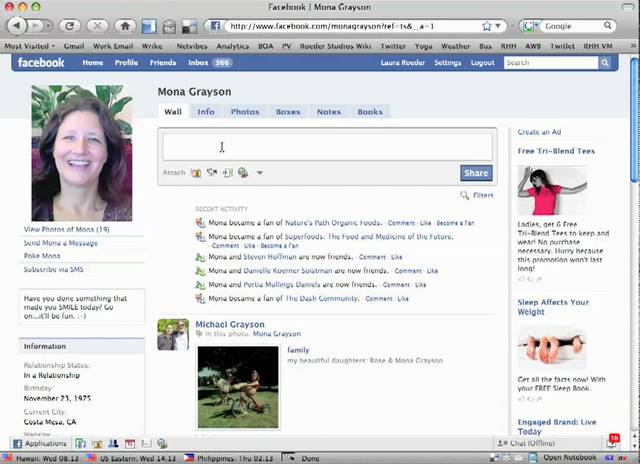
Task: Open Nature's Path Organic Foods page link
Action: (333, 223)
